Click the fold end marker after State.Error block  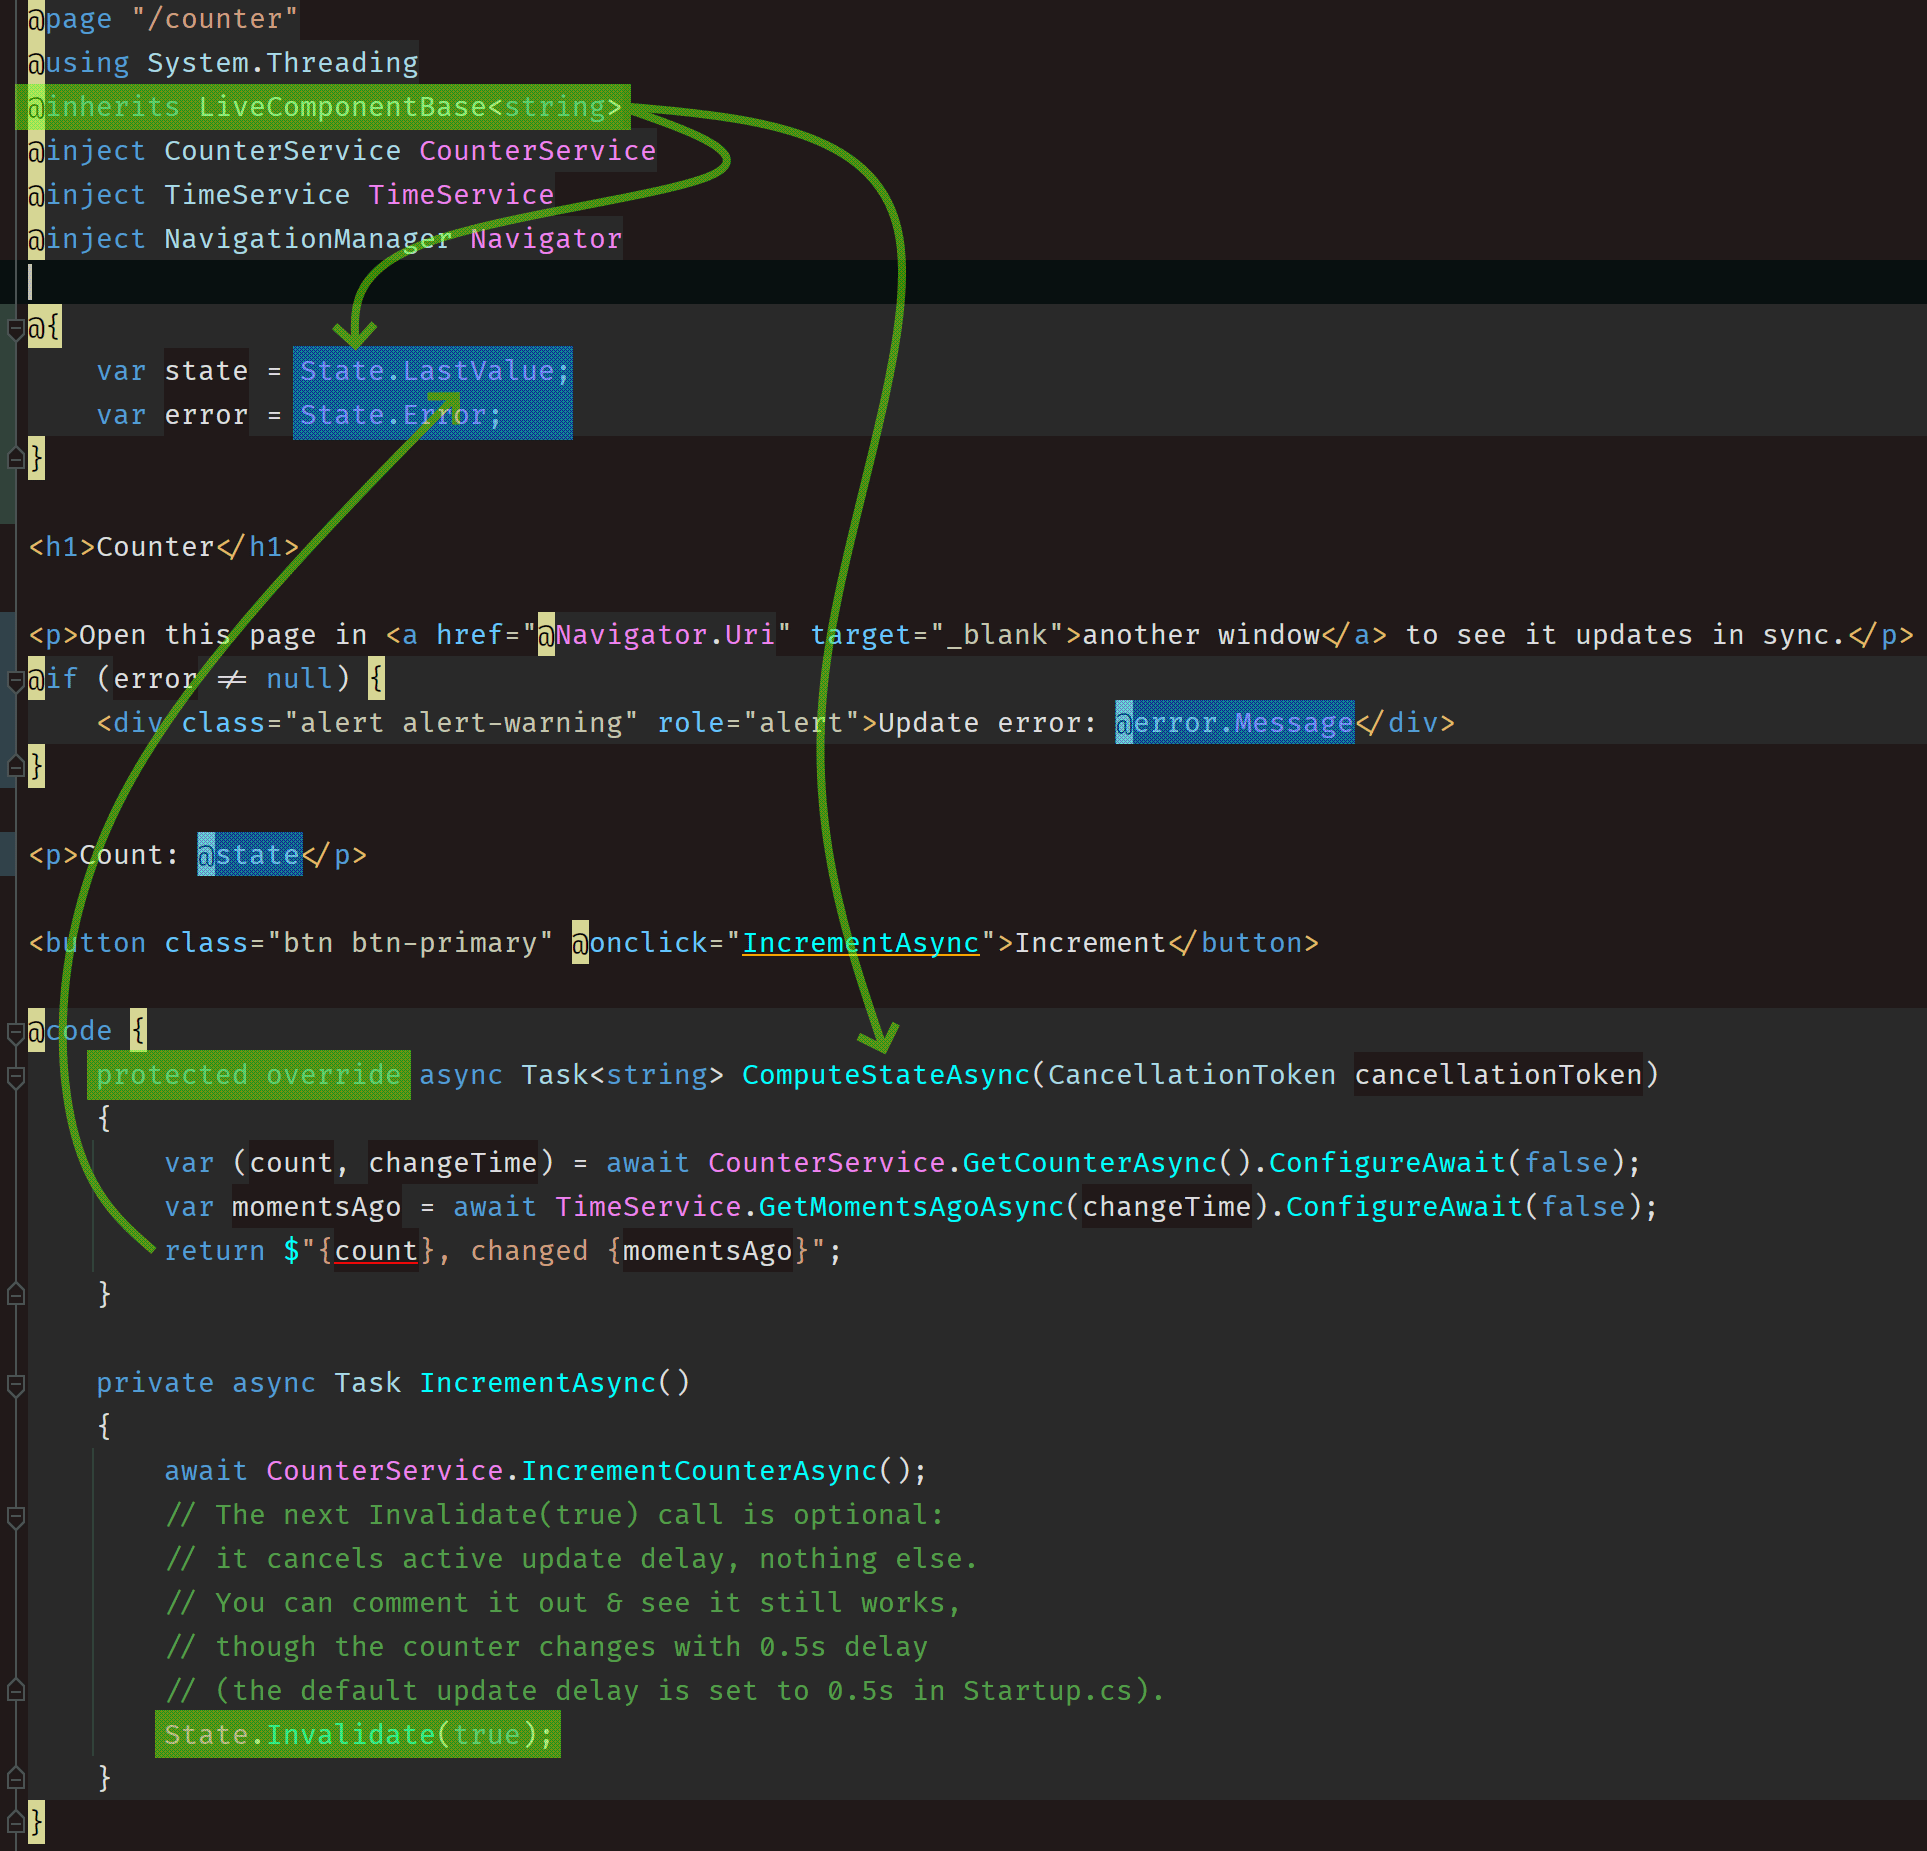click(15, 459)
